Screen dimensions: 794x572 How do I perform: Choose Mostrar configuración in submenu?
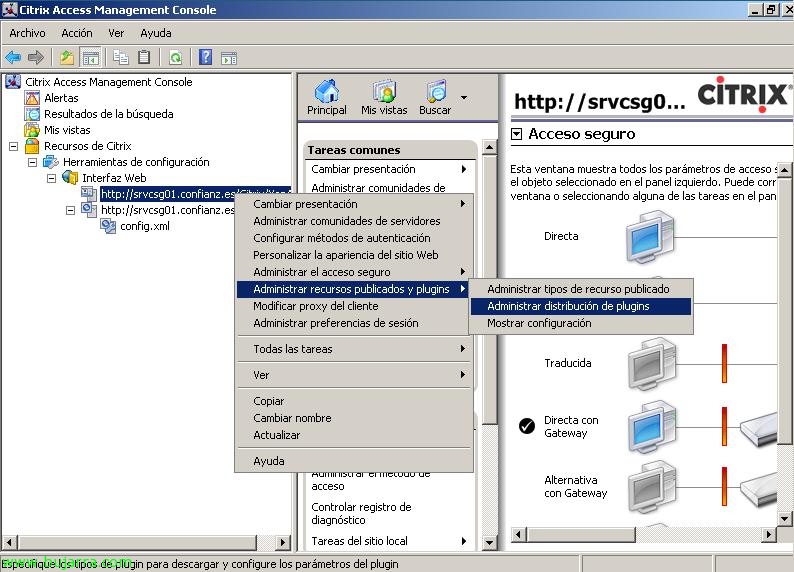tap(581, 323)
